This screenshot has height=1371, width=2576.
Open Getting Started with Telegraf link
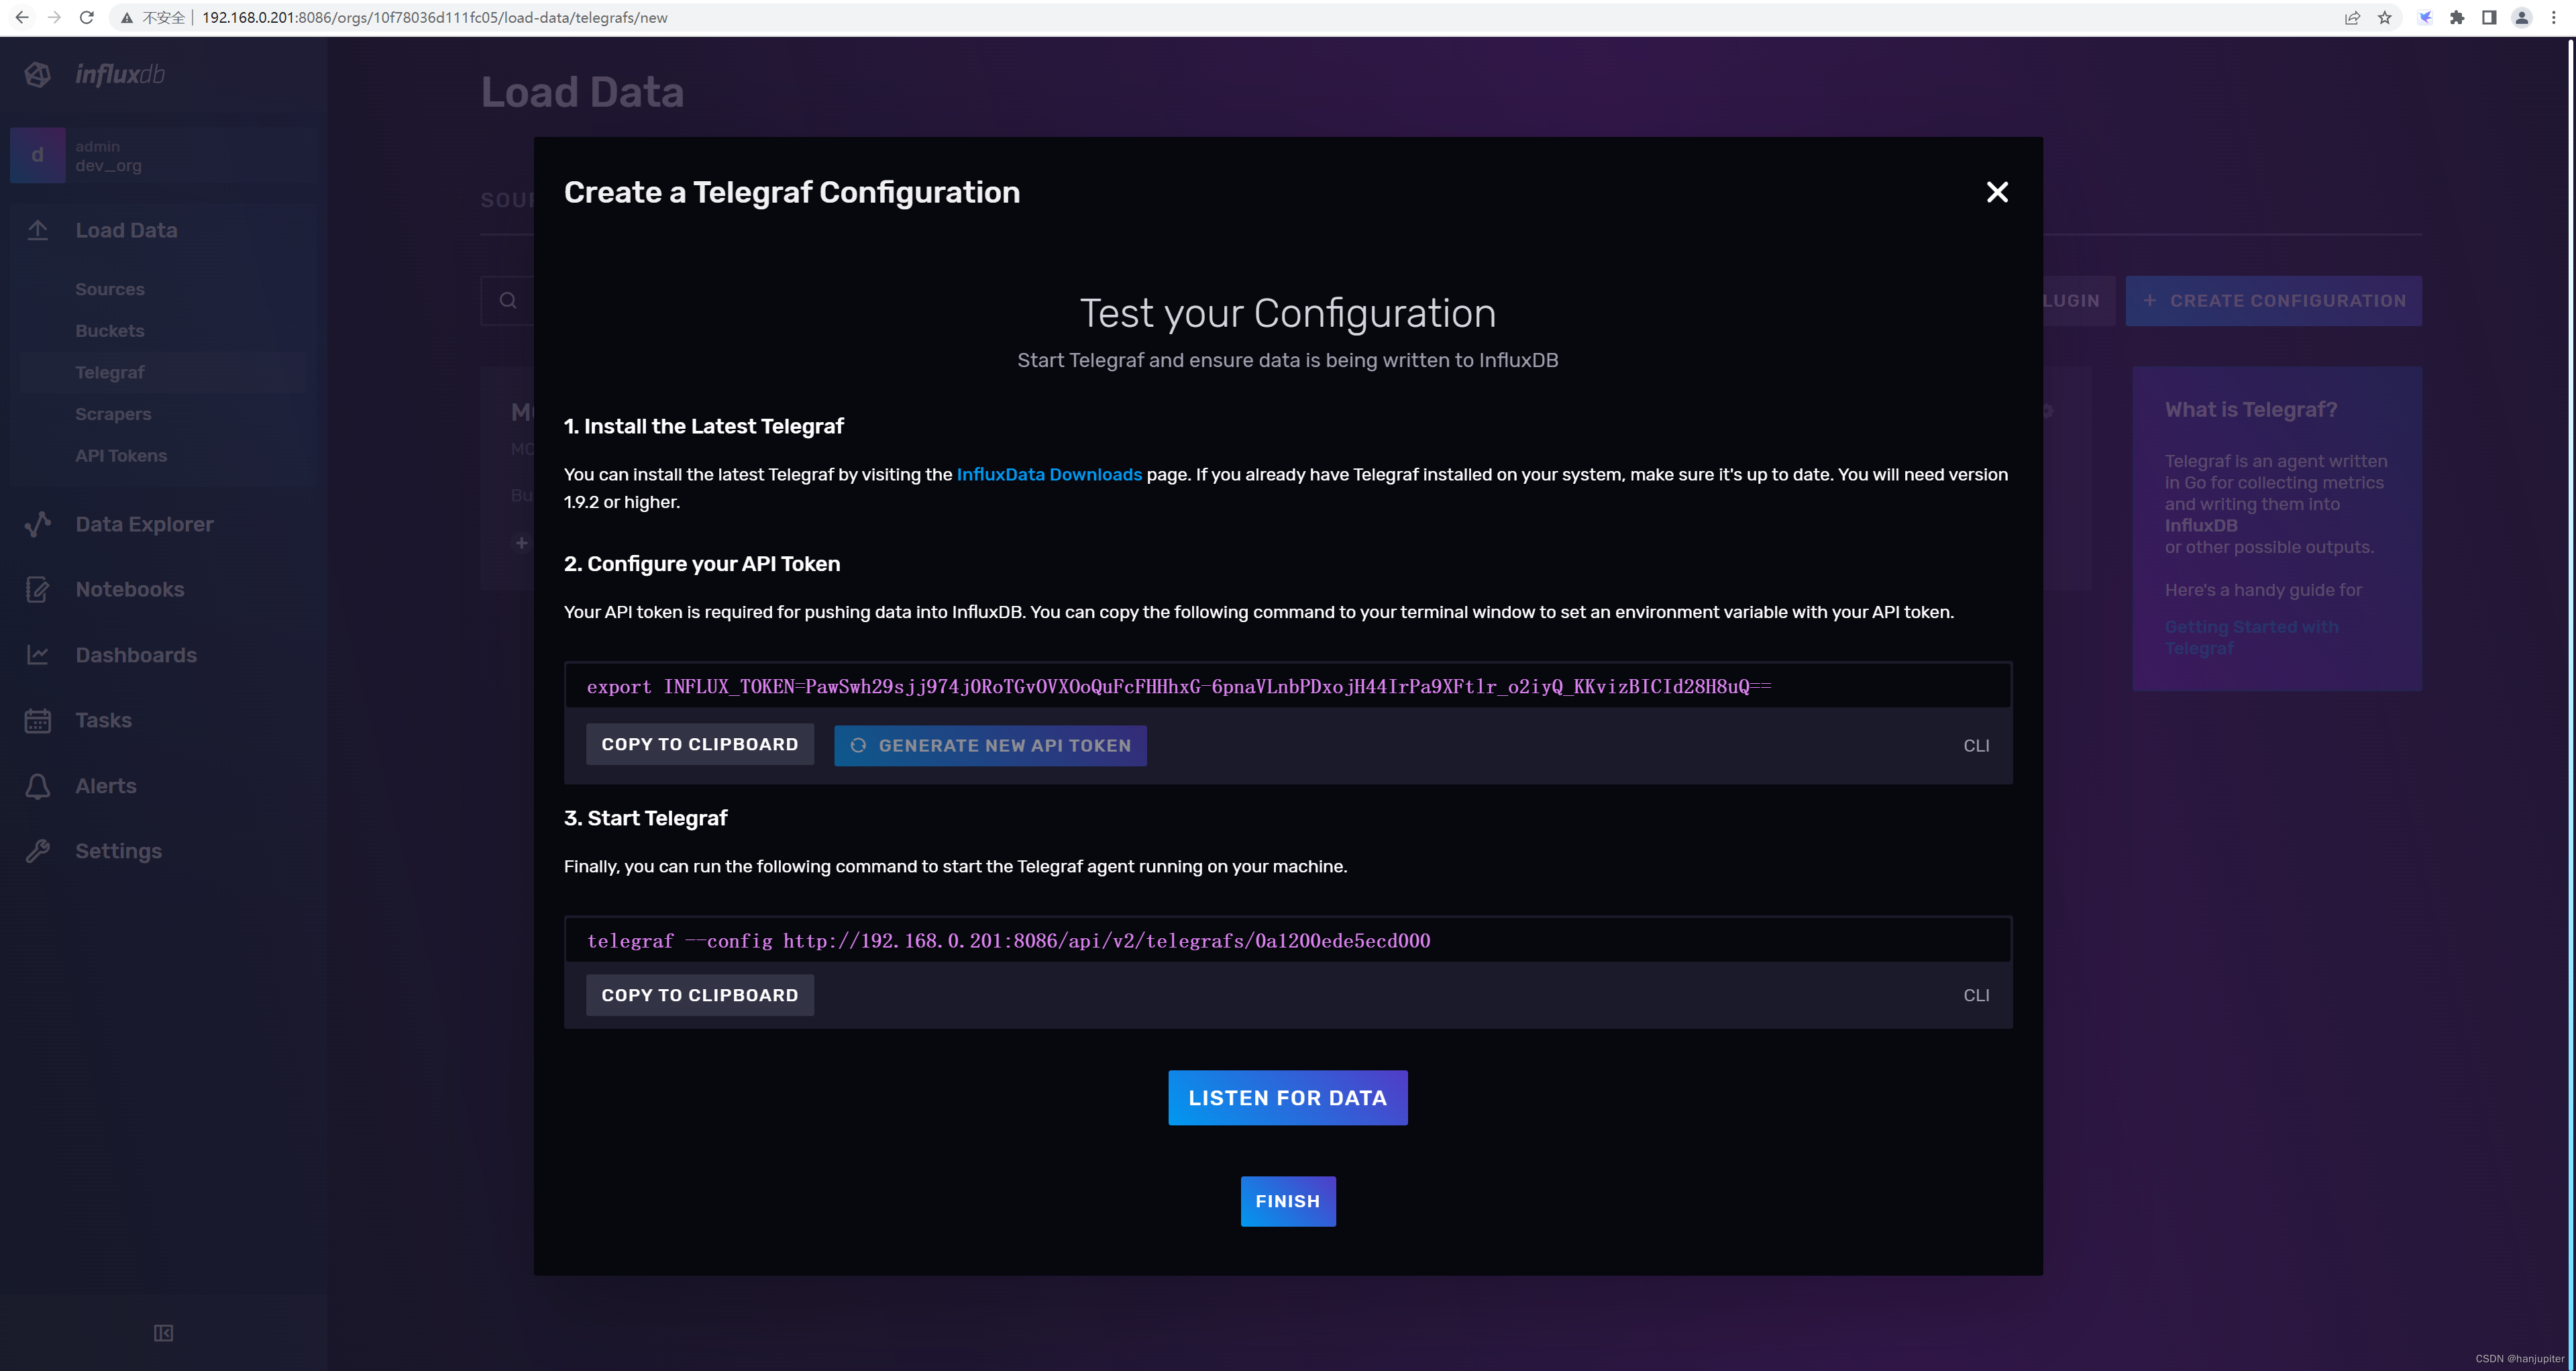(x=2252, y=638)
